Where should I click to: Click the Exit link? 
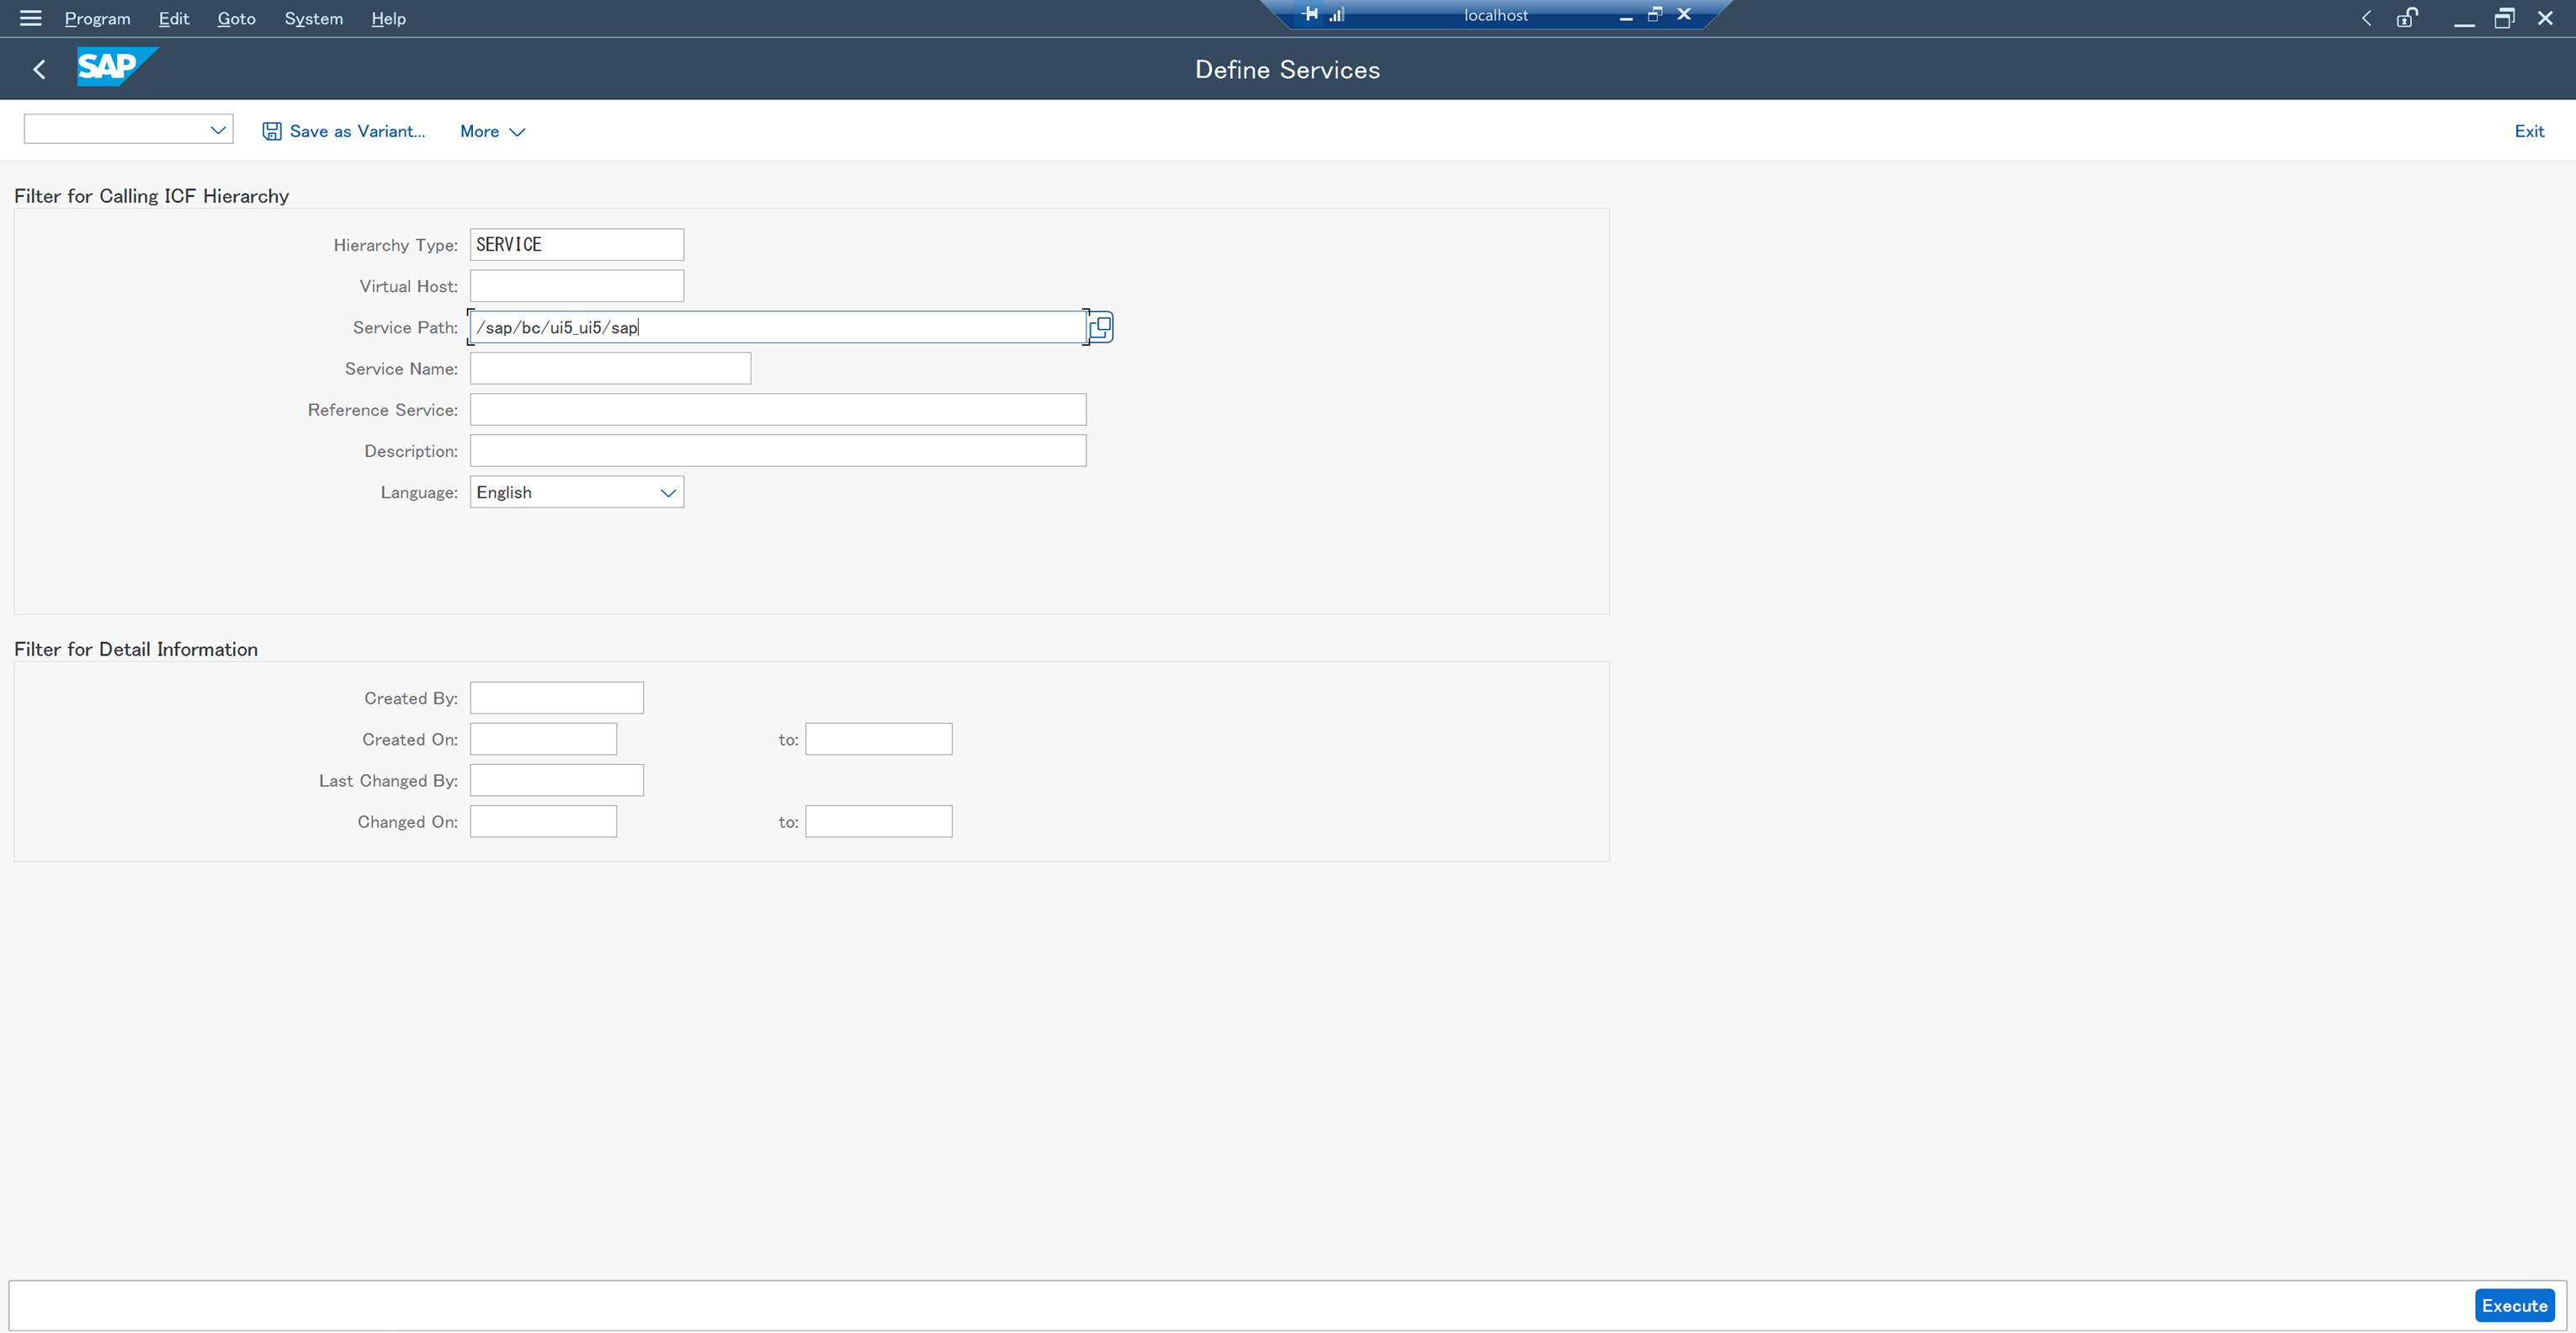tap(2528, 131)
